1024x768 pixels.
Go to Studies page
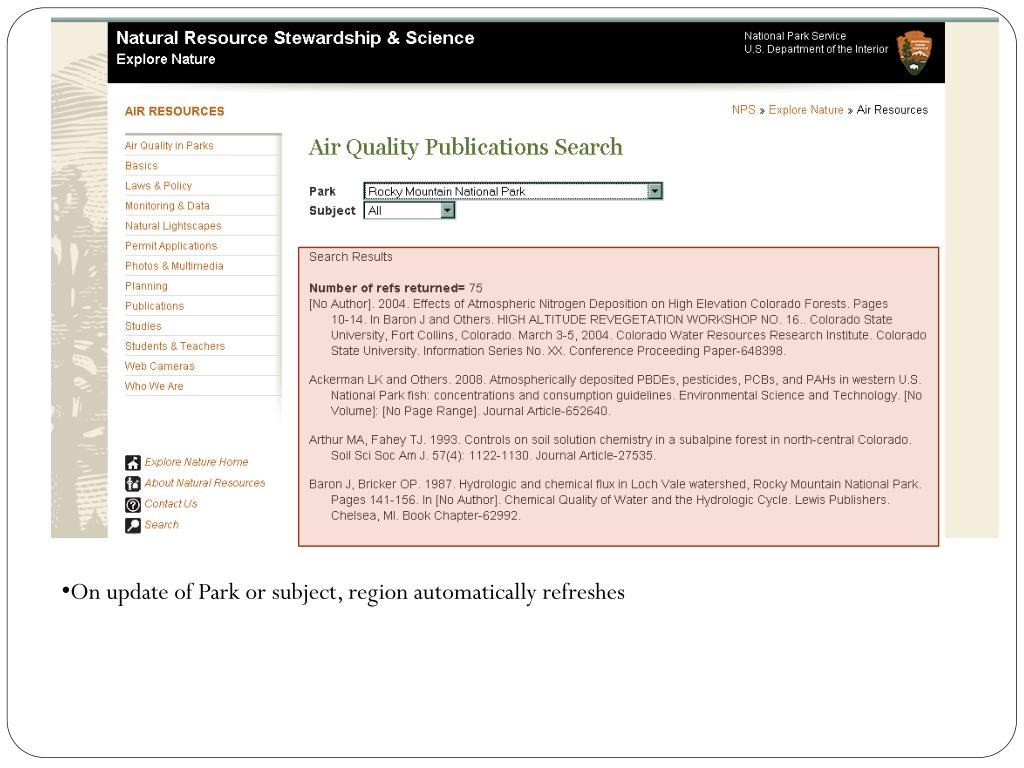pos(143,326)
